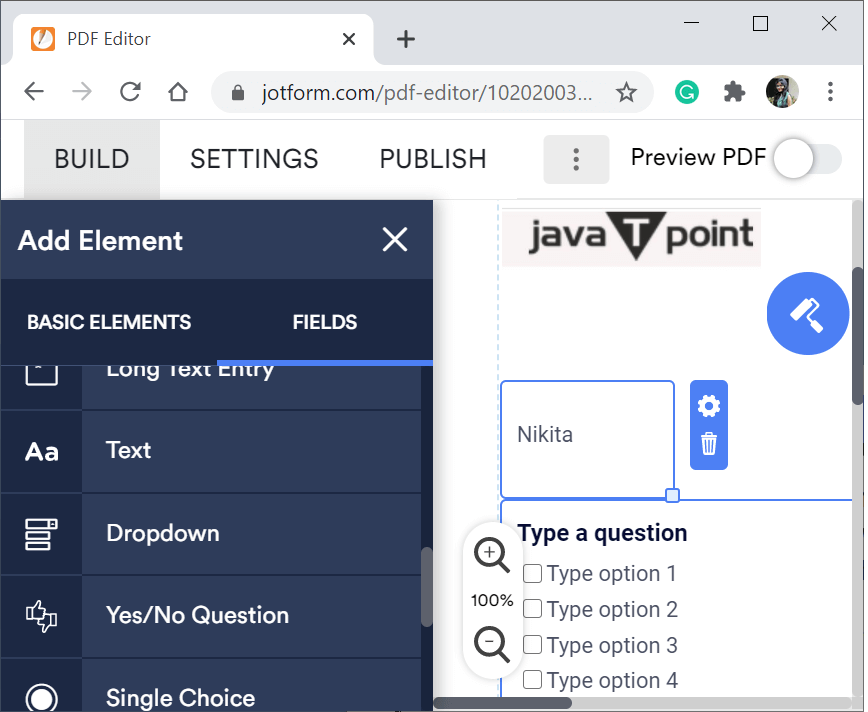This screenshot has height=712, width=868.
Task: Click the resize handle on Nikita field
Action: [x=672, y=496]
